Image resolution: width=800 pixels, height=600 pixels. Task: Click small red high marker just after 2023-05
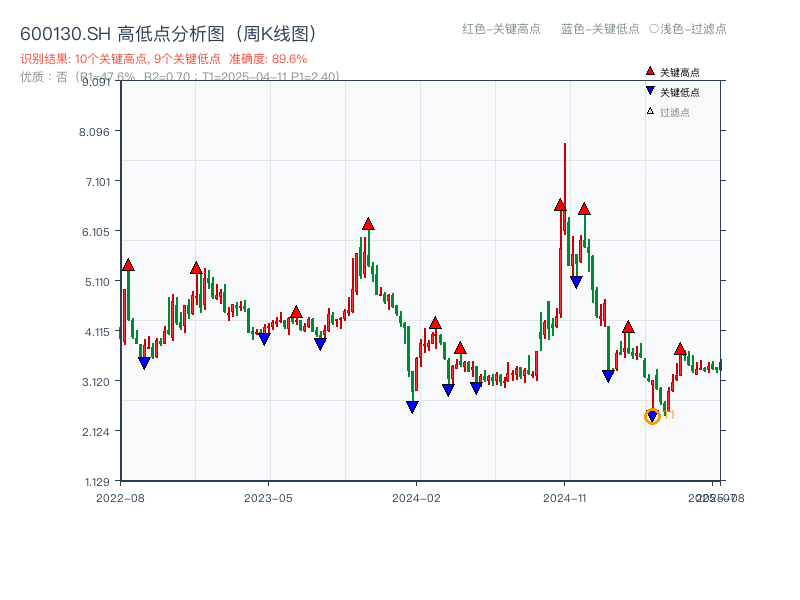[296, 312]
